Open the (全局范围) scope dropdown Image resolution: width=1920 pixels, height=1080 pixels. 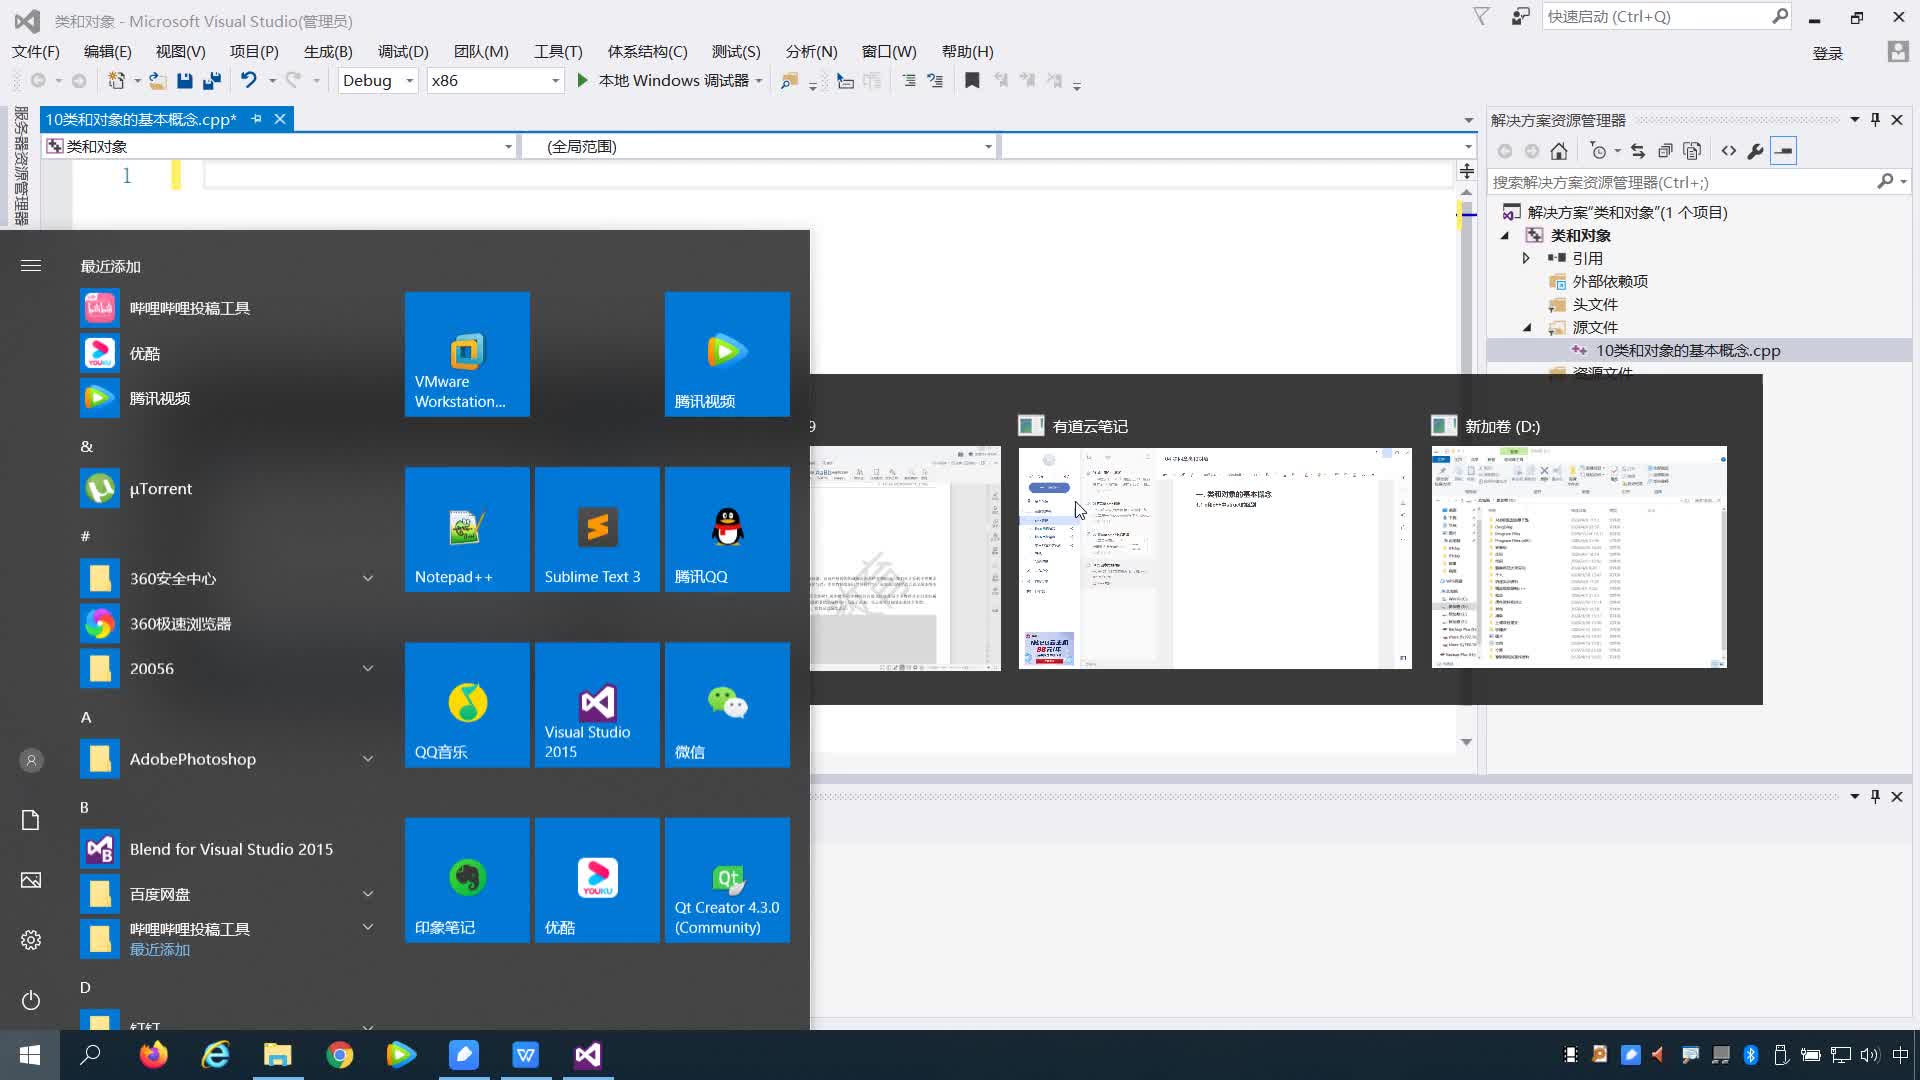click(x=760, y=147)
